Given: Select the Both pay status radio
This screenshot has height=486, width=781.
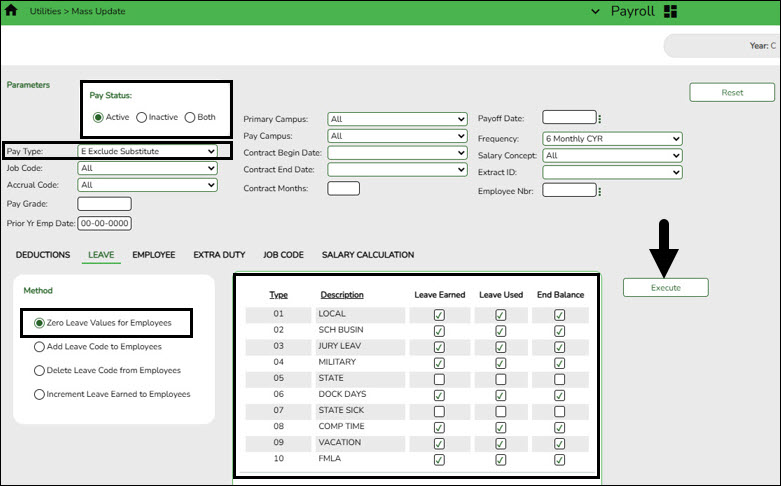Looking at the screenshot, I should [190, 118].
